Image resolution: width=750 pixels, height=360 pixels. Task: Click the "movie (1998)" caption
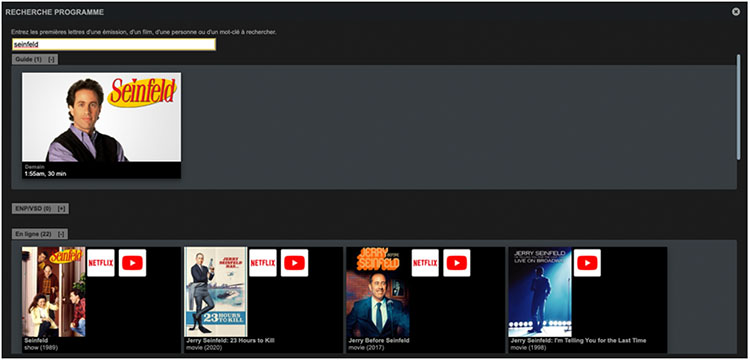[529, 347]
